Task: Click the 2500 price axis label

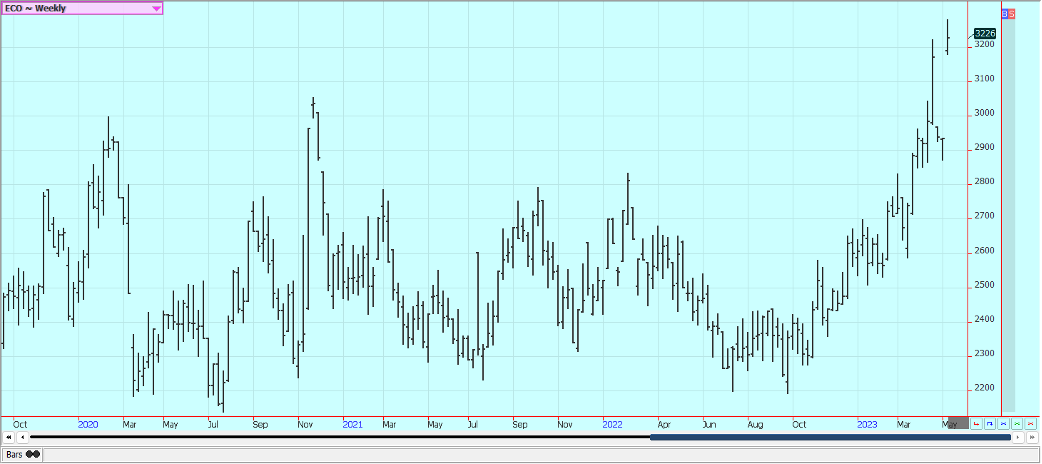Action: (x=984, y=285)
